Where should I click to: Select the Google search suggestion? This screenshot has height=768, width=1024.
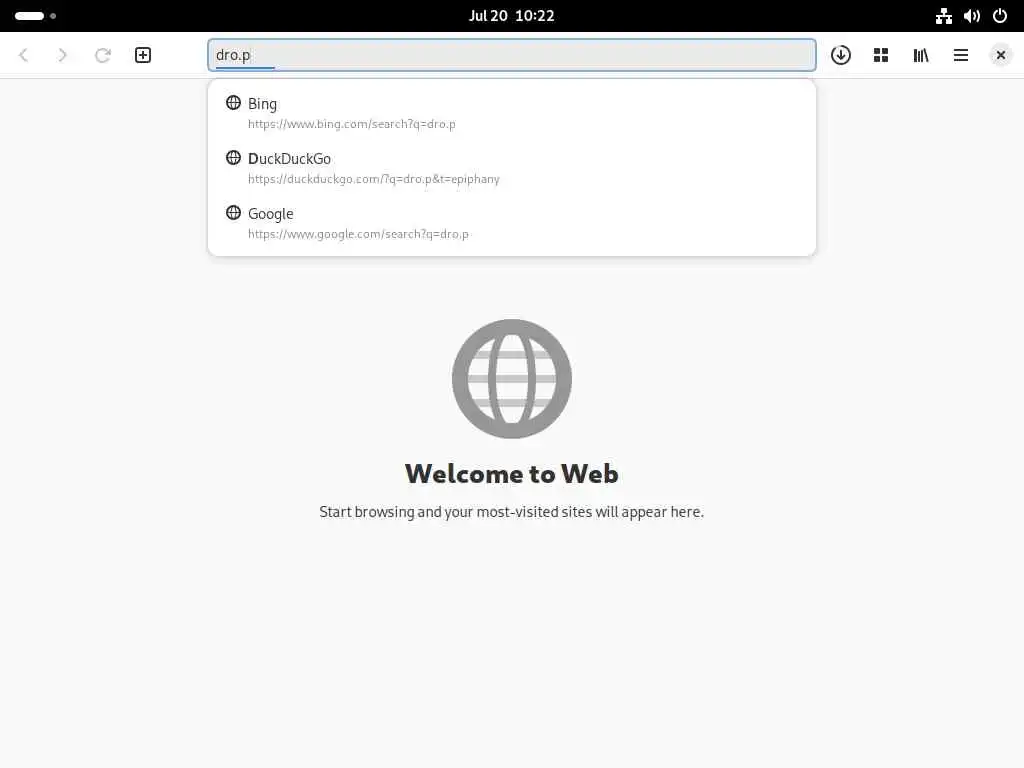pos(512,223)
